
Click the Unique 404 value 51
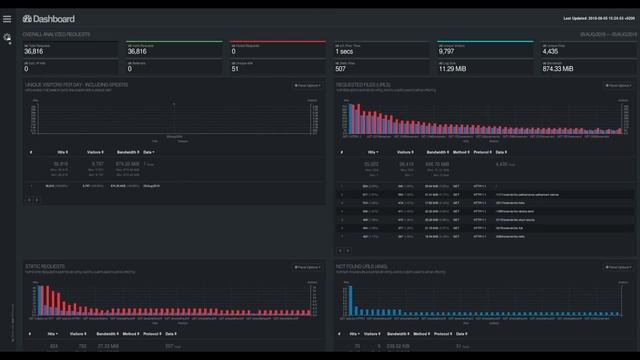click(x=235, y=69)
